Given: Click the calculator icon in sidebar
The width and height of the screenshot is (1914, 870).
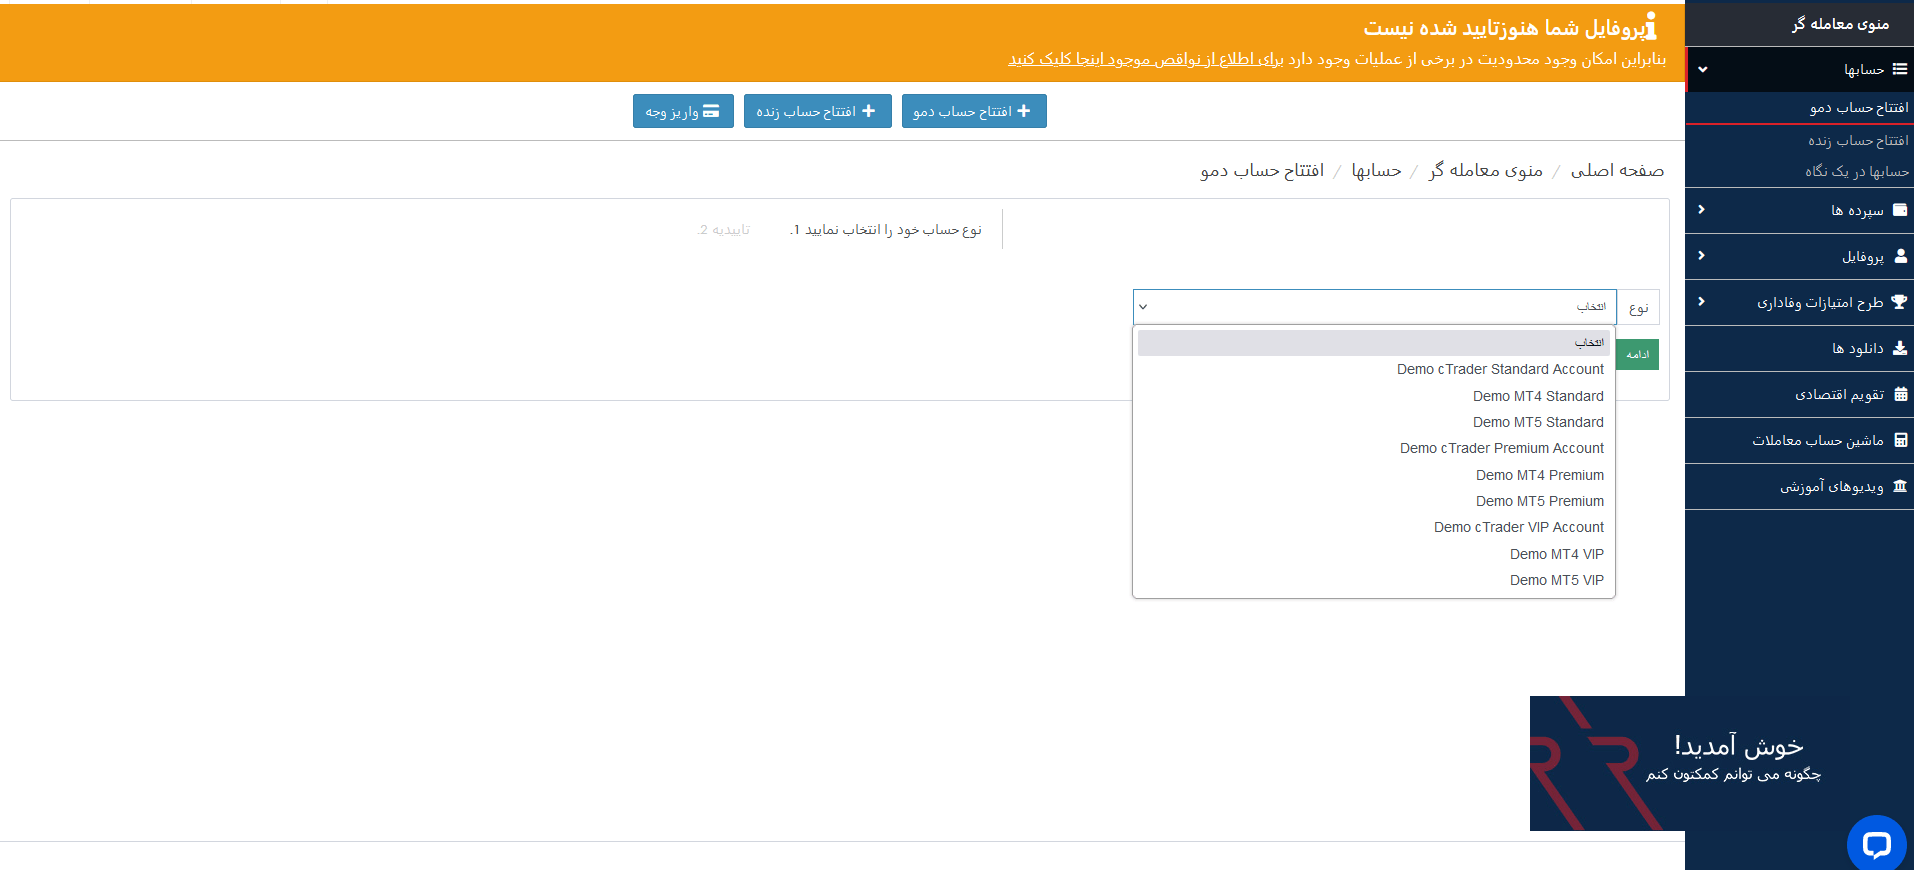Looking at the screenshot, I should tap(1900, 440).
